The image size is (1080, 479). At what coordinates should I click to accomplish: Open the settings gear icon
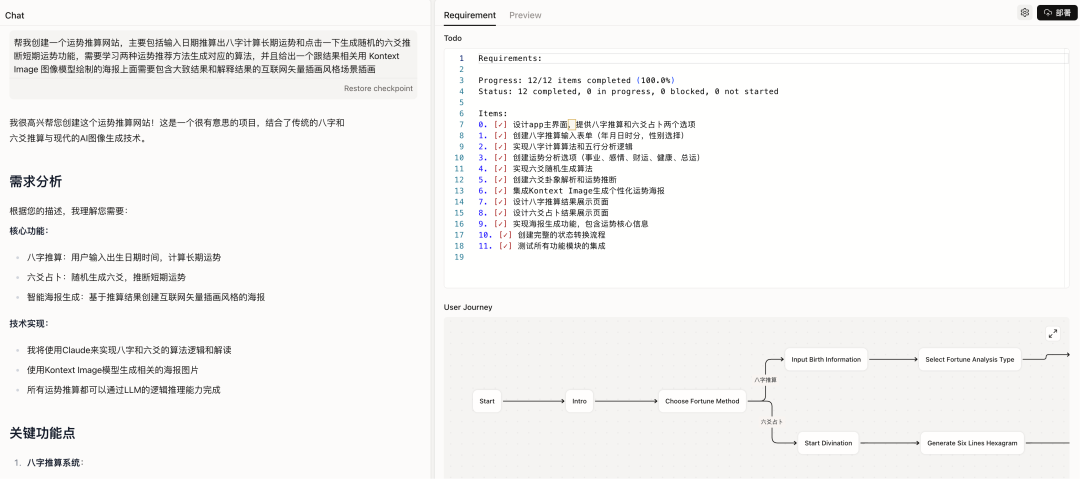pos(1024,12)
